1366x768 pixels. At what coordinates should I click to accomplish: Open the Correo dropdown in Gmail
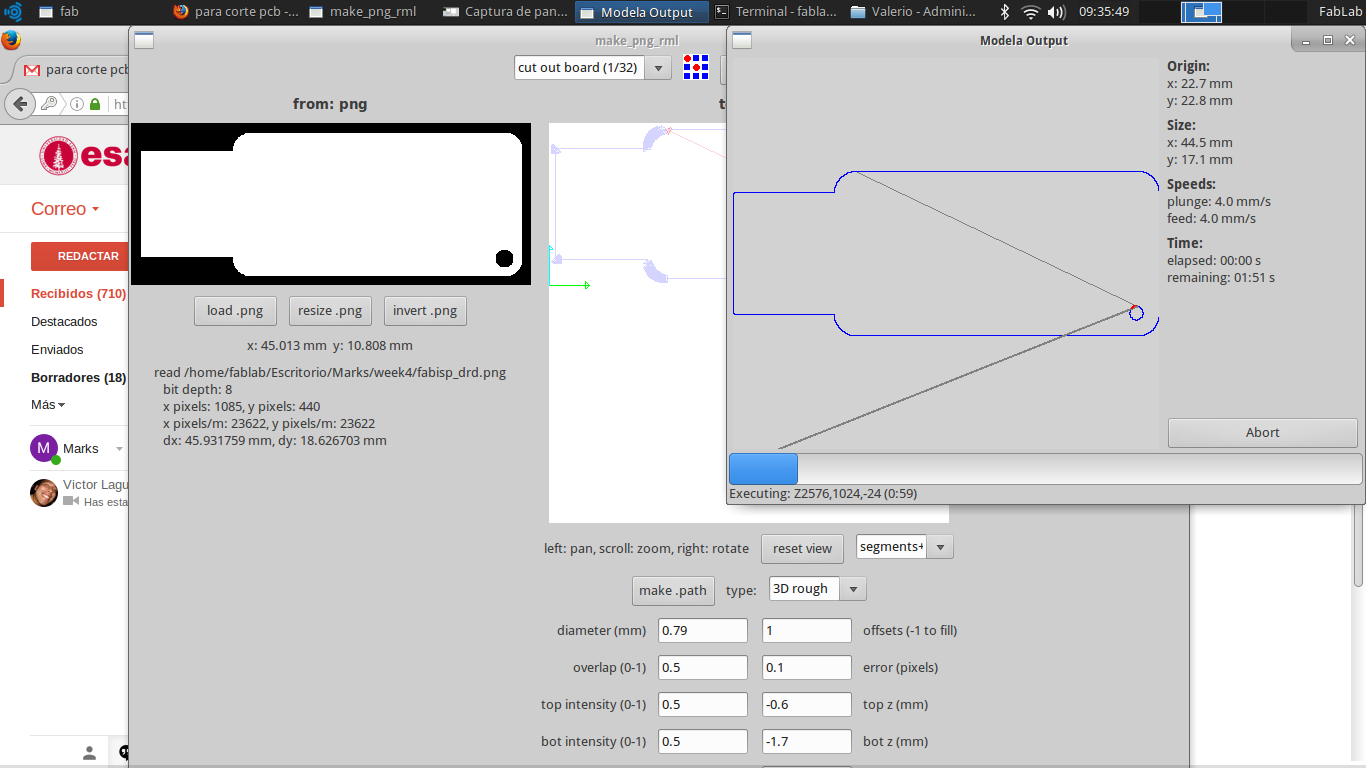point(65,209)
